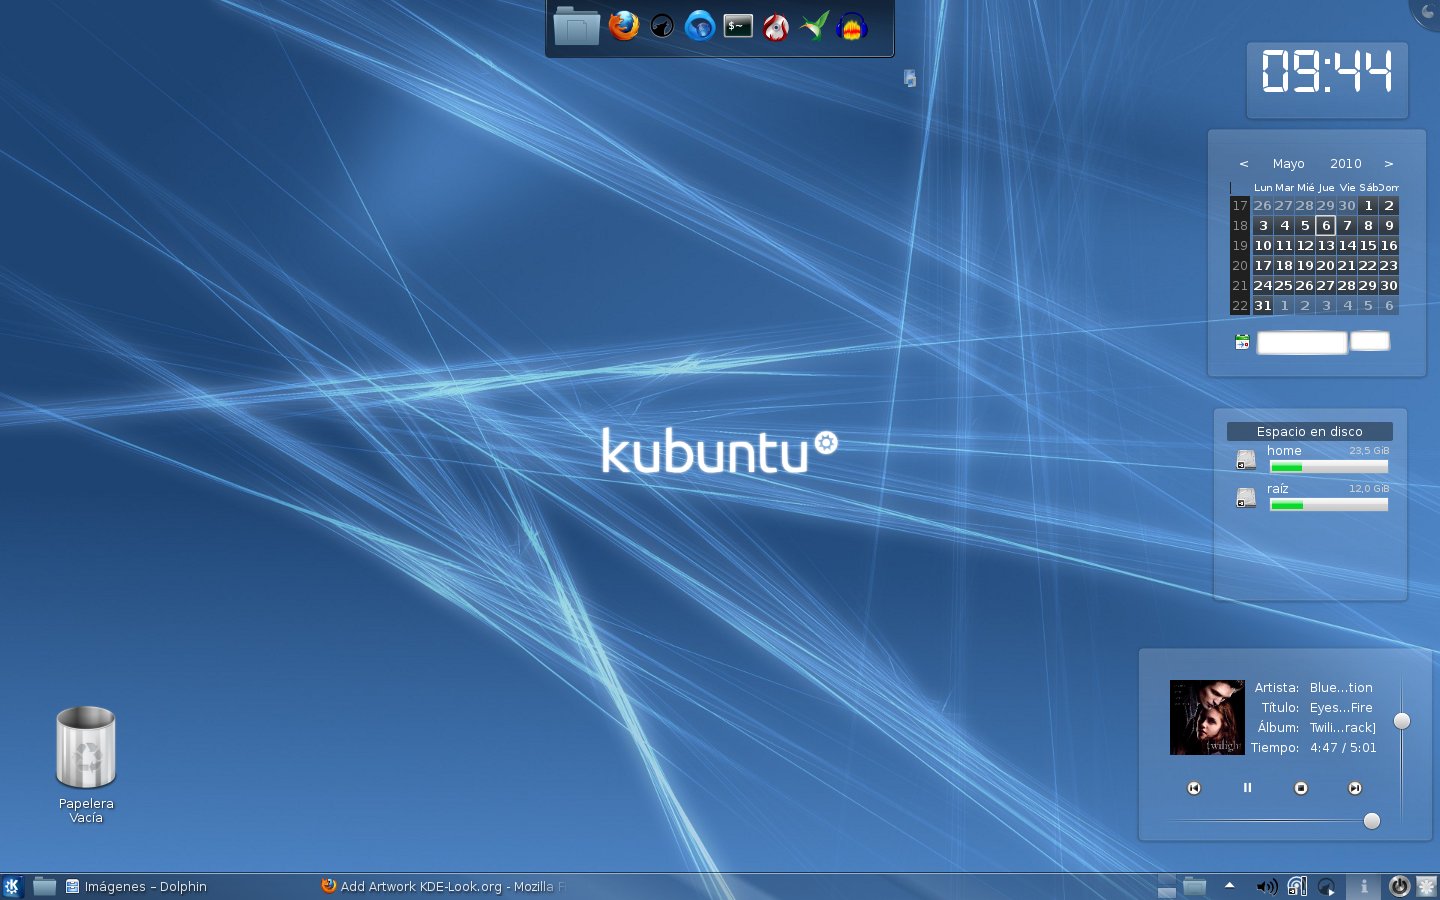Click the power/shutdown button in panel
This screenshot has height=900, width=1440.
tap(1399, 886)
